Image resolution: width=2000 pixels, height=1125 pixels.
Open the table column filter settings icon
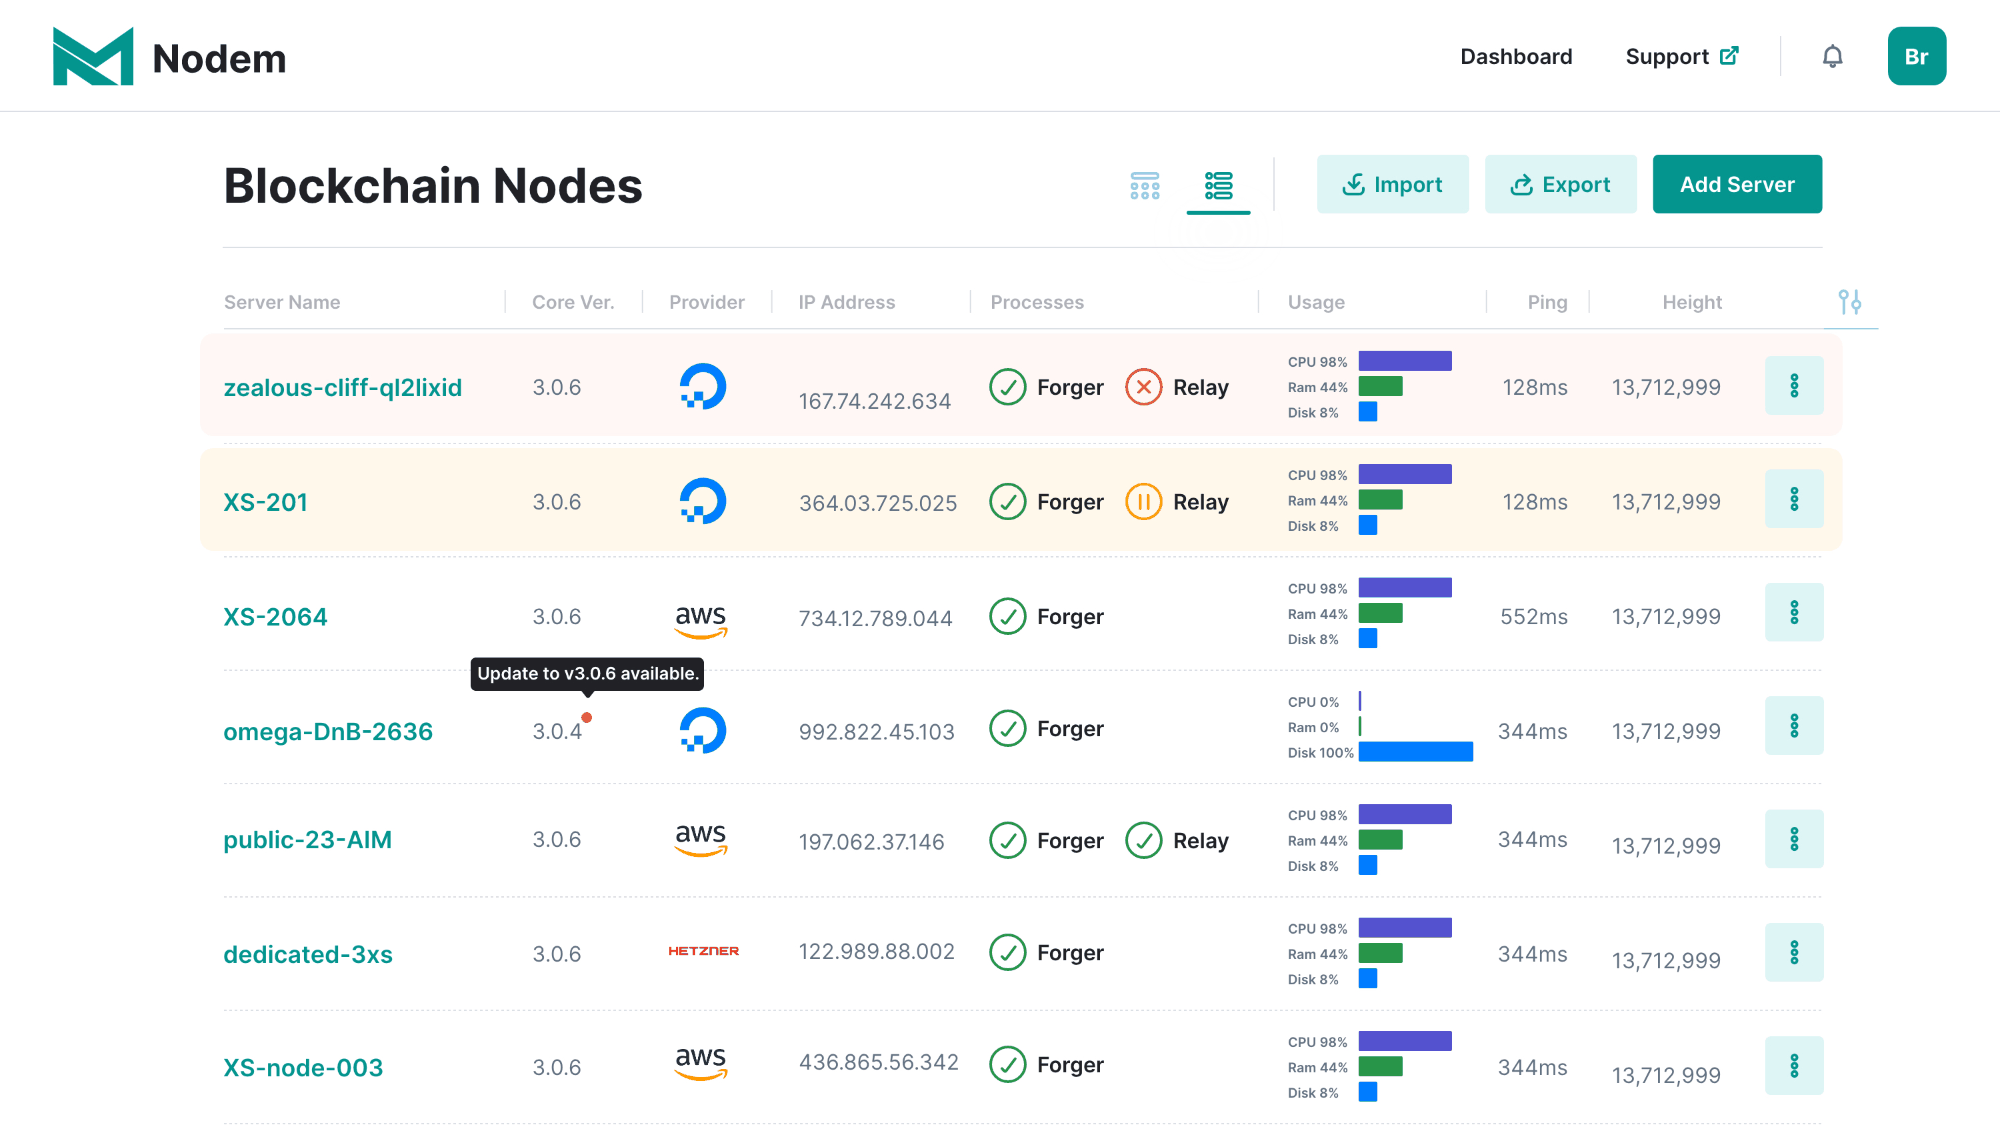(1850, 302)
